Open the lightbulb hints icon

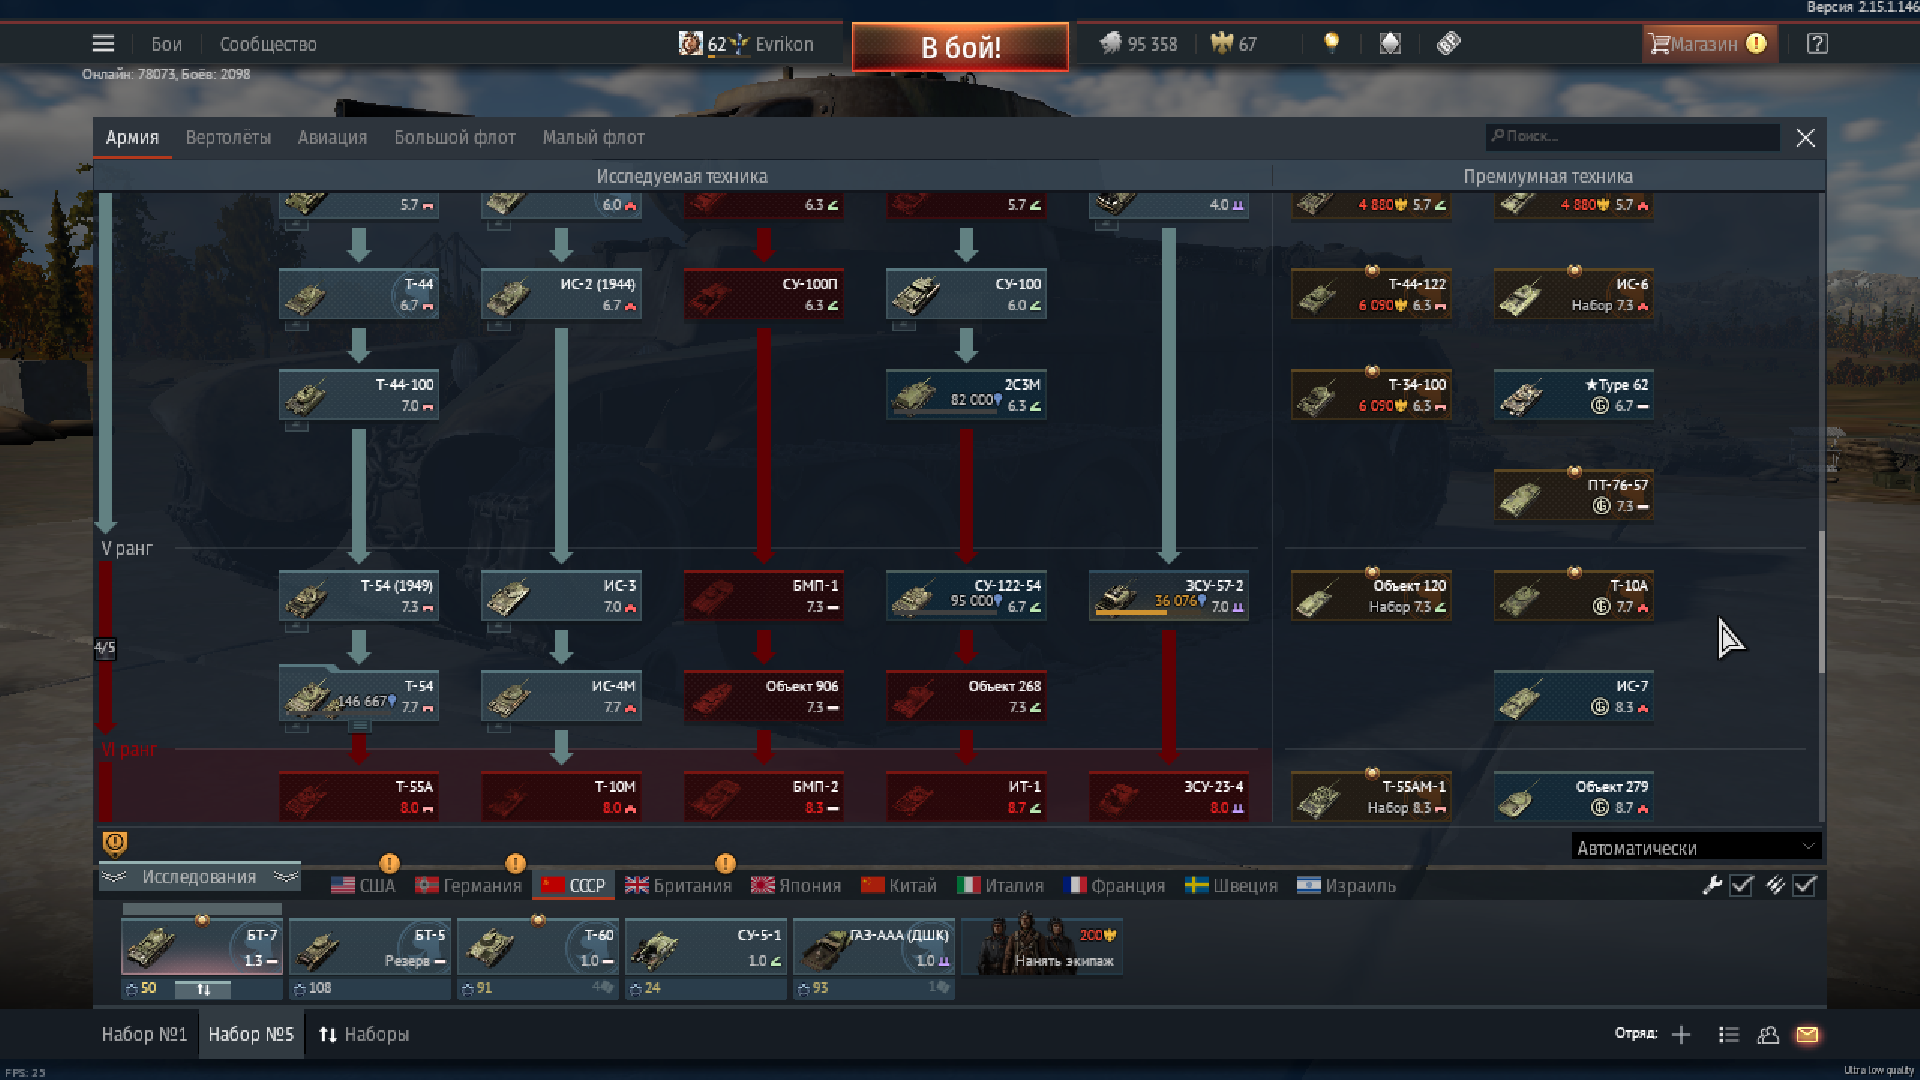pos(1331,43)
